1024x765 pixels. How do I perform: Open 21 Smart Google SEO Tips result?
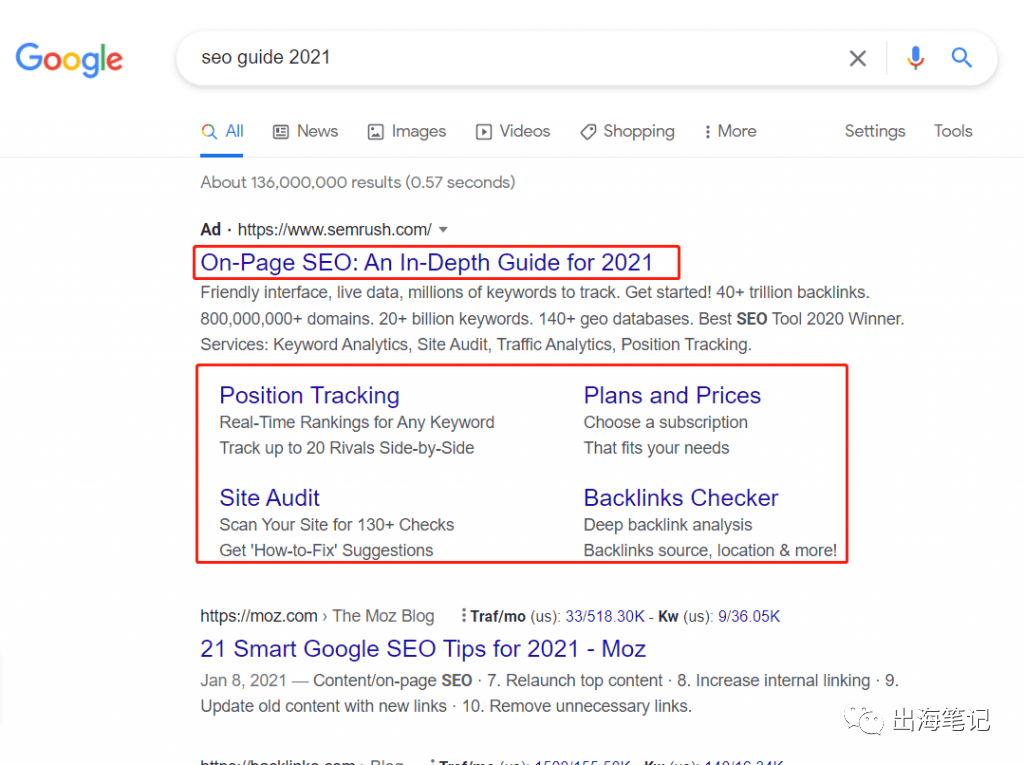click(x=423, y=649)
